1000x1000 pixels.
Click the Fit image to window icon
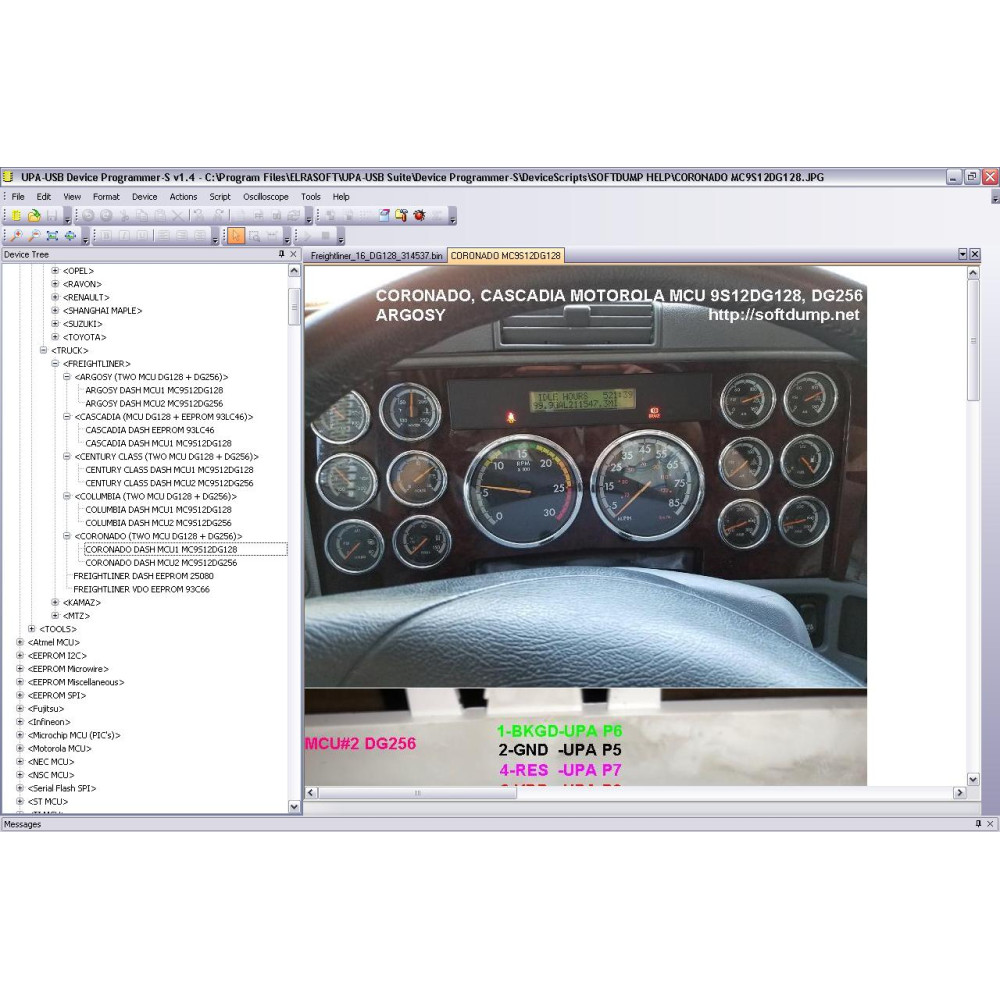(52, 236)
